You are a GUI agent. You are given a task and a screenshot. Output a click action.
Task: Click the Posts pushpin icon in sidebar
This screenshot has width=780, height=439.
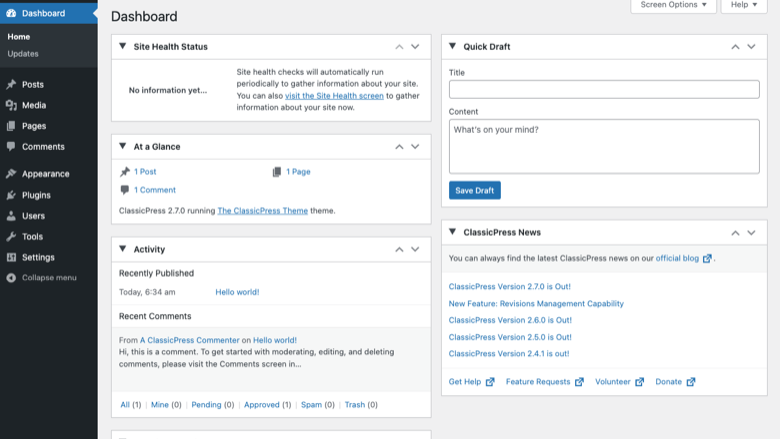pyautogui.click(x=11, y=85)
